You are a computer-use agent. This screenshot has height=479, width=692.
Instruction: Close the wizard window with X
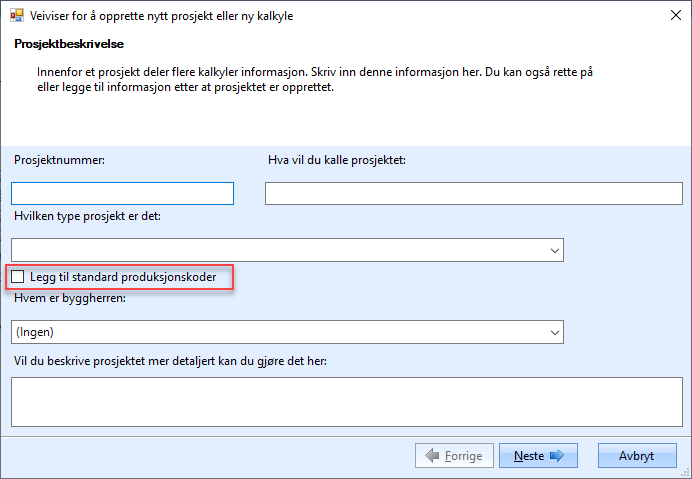point(669,17)
